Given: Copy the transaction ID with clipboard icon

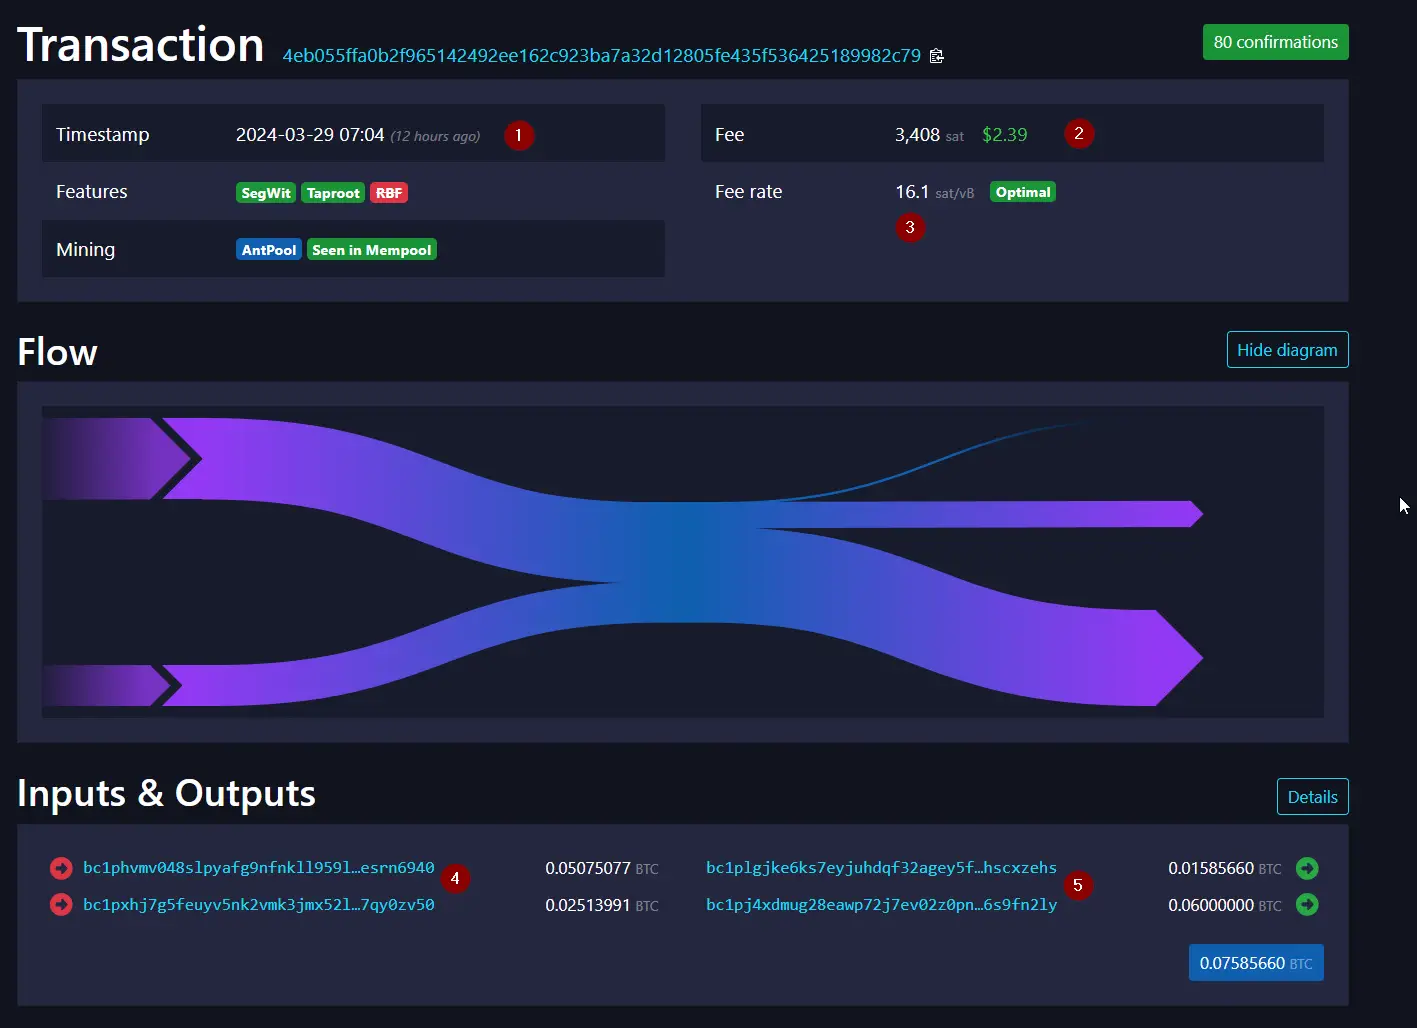Looking at the screenshot, I should [x=936, y=56].
